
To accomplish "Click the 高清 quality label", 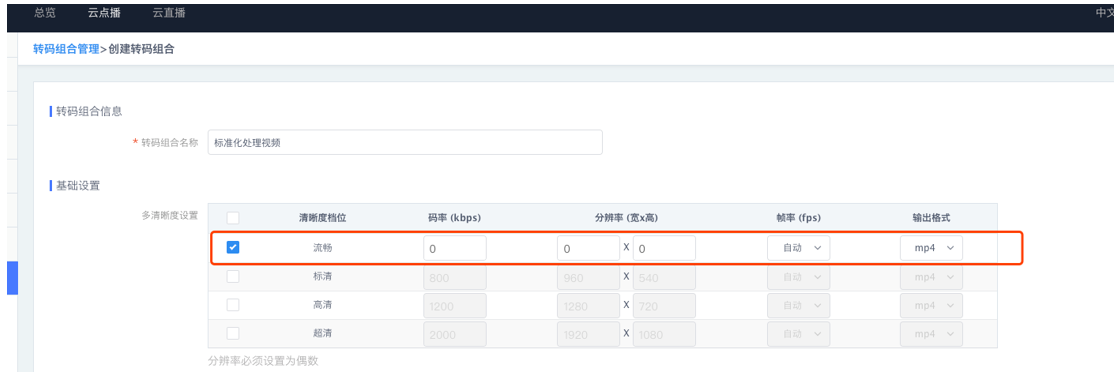I will click(x=322, y=305).
